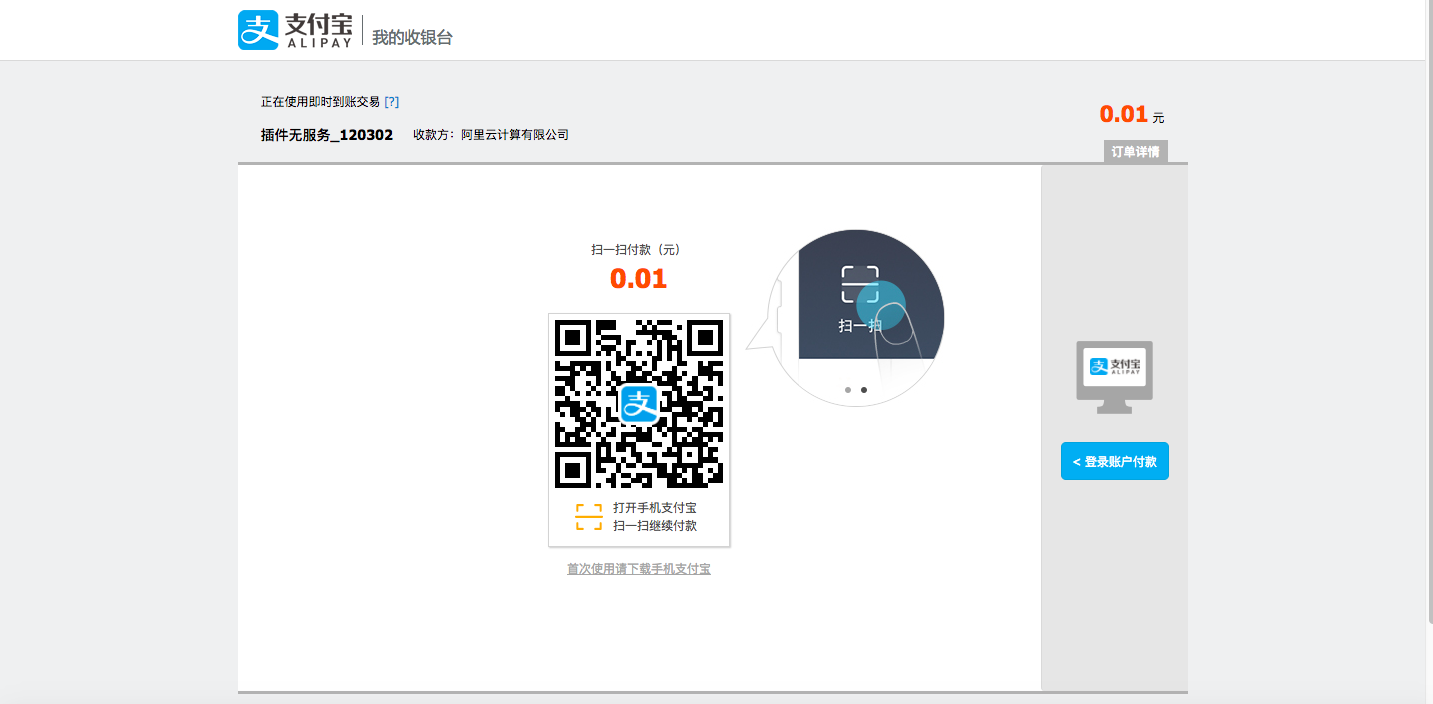Select the first carousel dot indicator
The width and height of the screenshot is (1433, 704).
(848, 390)
